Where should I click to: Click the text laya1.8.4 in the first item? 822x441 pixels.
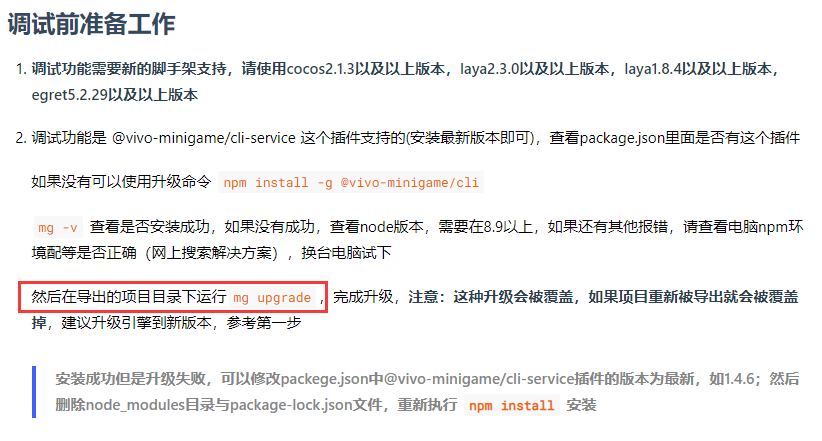tap(653, 69)
